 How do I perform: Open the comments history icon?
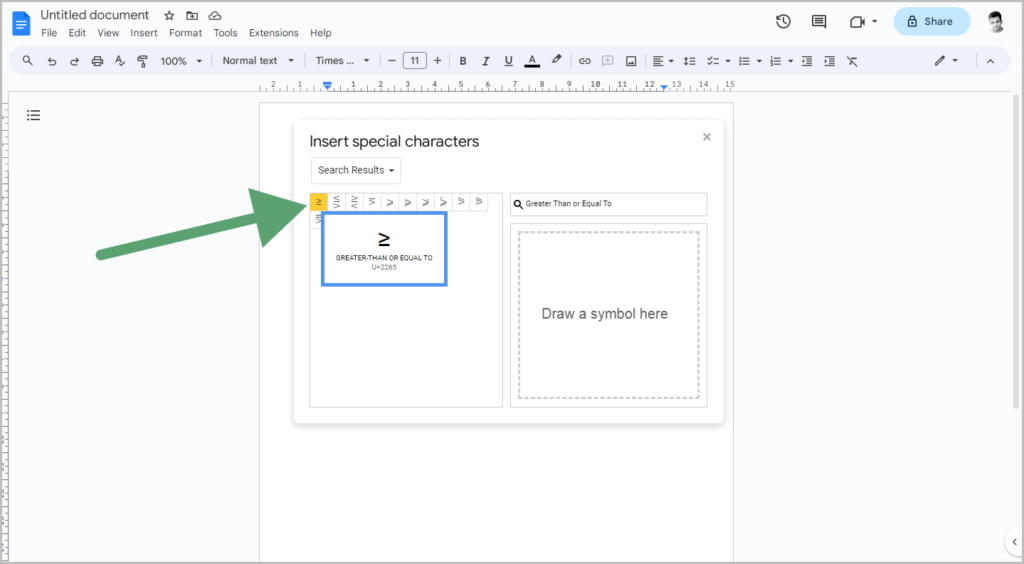(x=818, y=22)
